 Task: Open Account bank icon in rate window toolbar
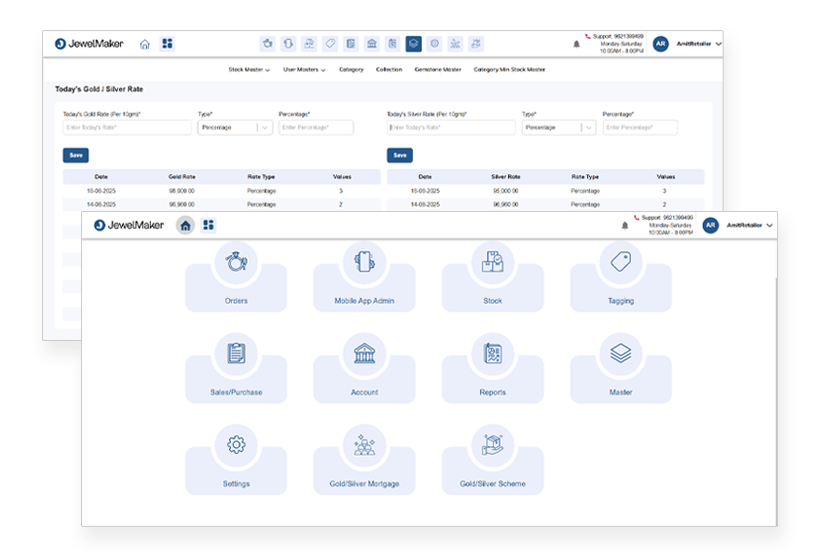pos(372,44)
